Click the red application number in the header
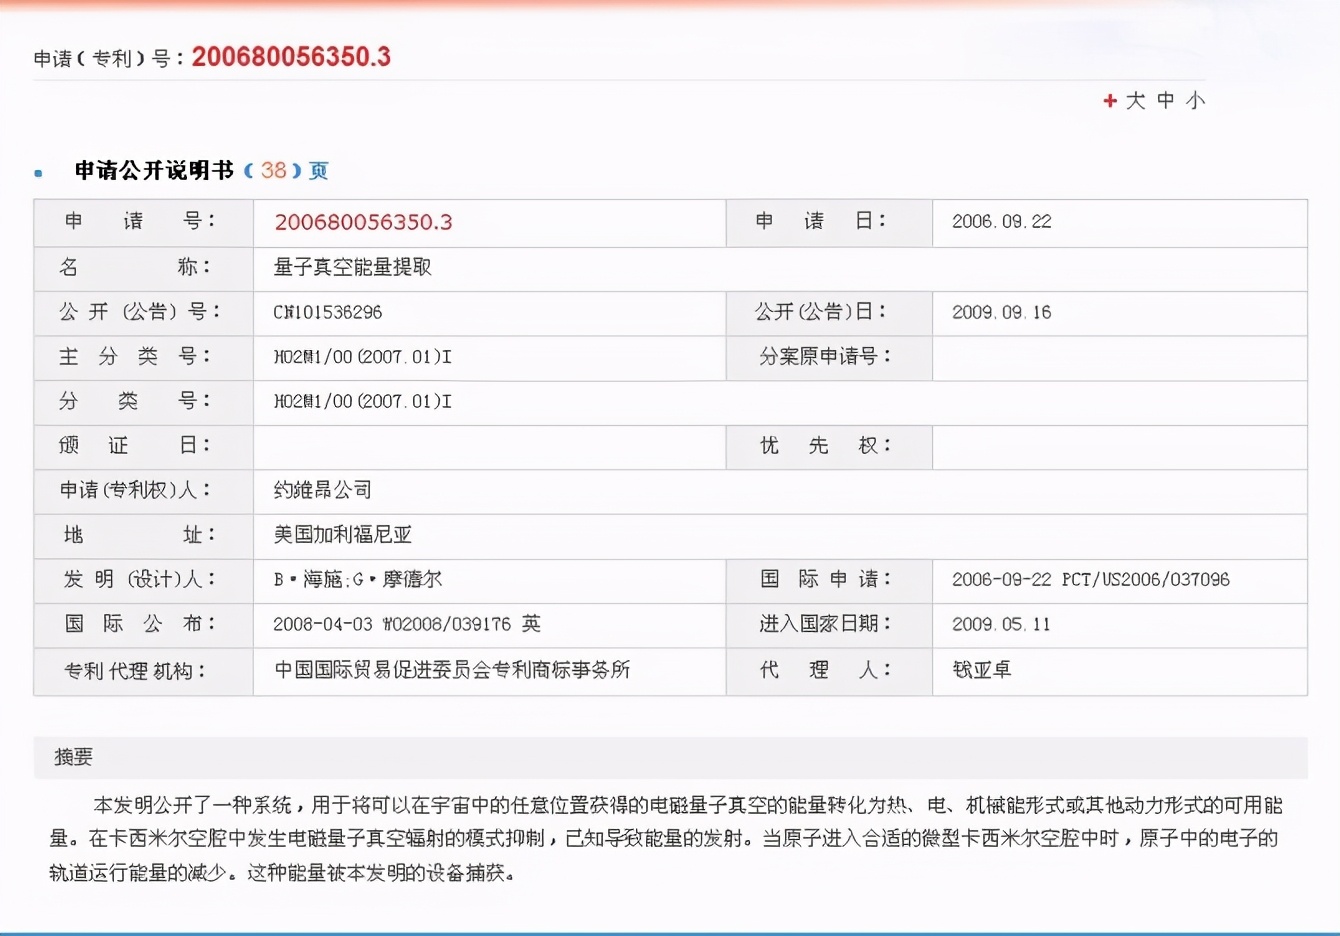 (x=291, y=57)
